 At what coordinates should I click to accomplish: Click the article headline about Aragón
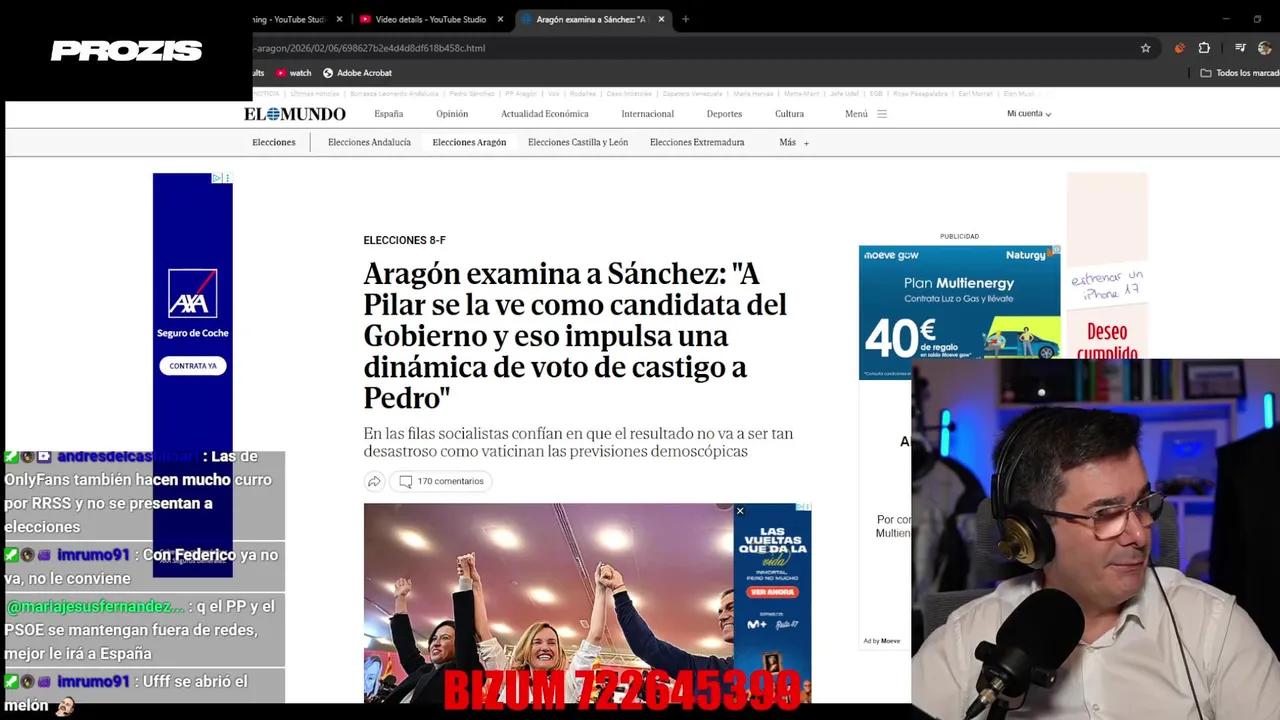(x=575, y=335)
